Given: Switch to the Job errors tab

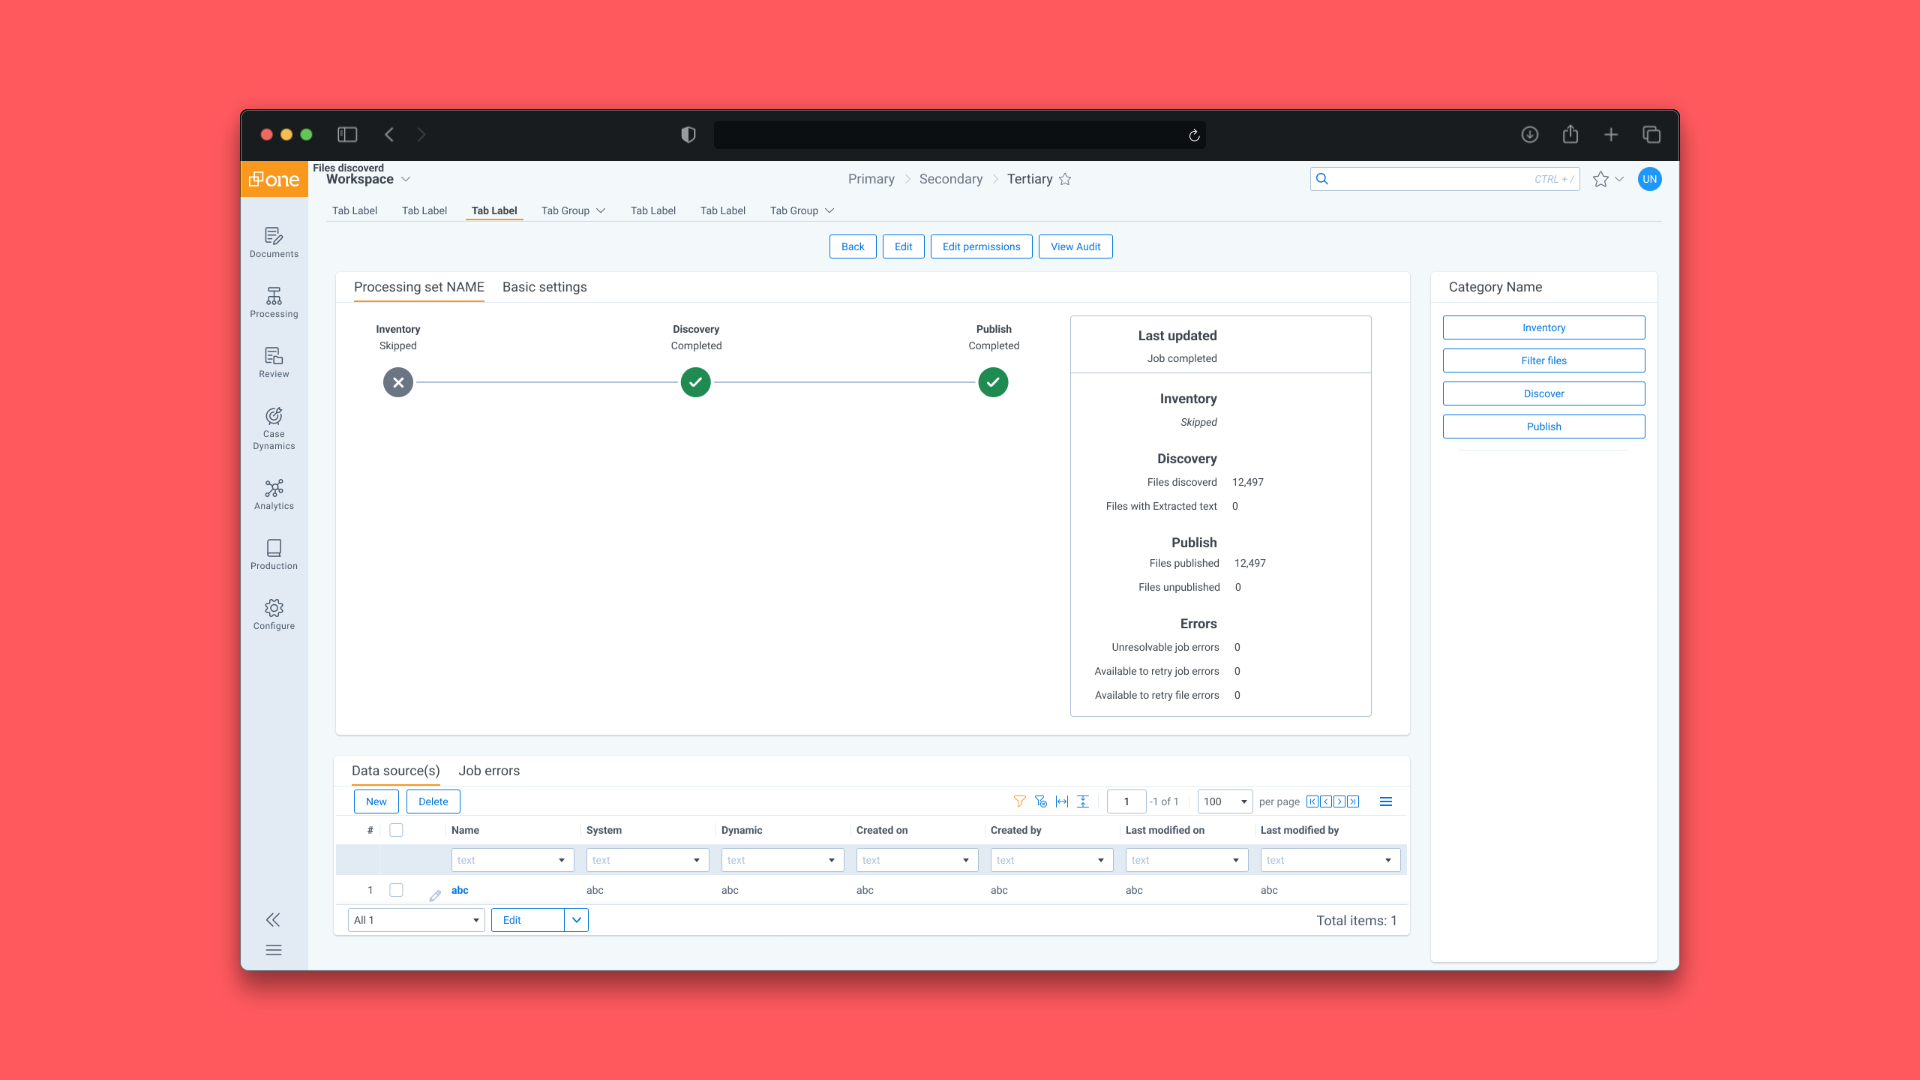Looking at the screenshot, I should coord(489,771).
